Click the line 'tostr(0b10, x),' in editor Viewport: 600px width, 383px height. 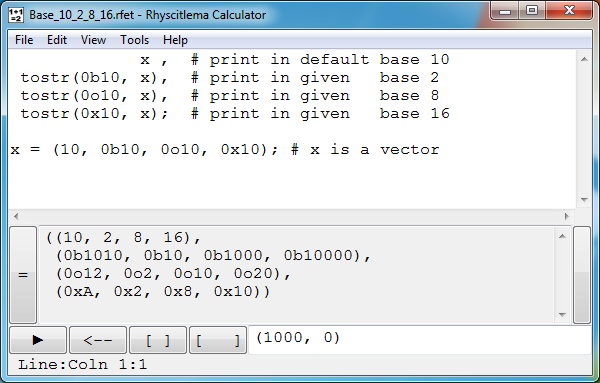coord(94,78)
